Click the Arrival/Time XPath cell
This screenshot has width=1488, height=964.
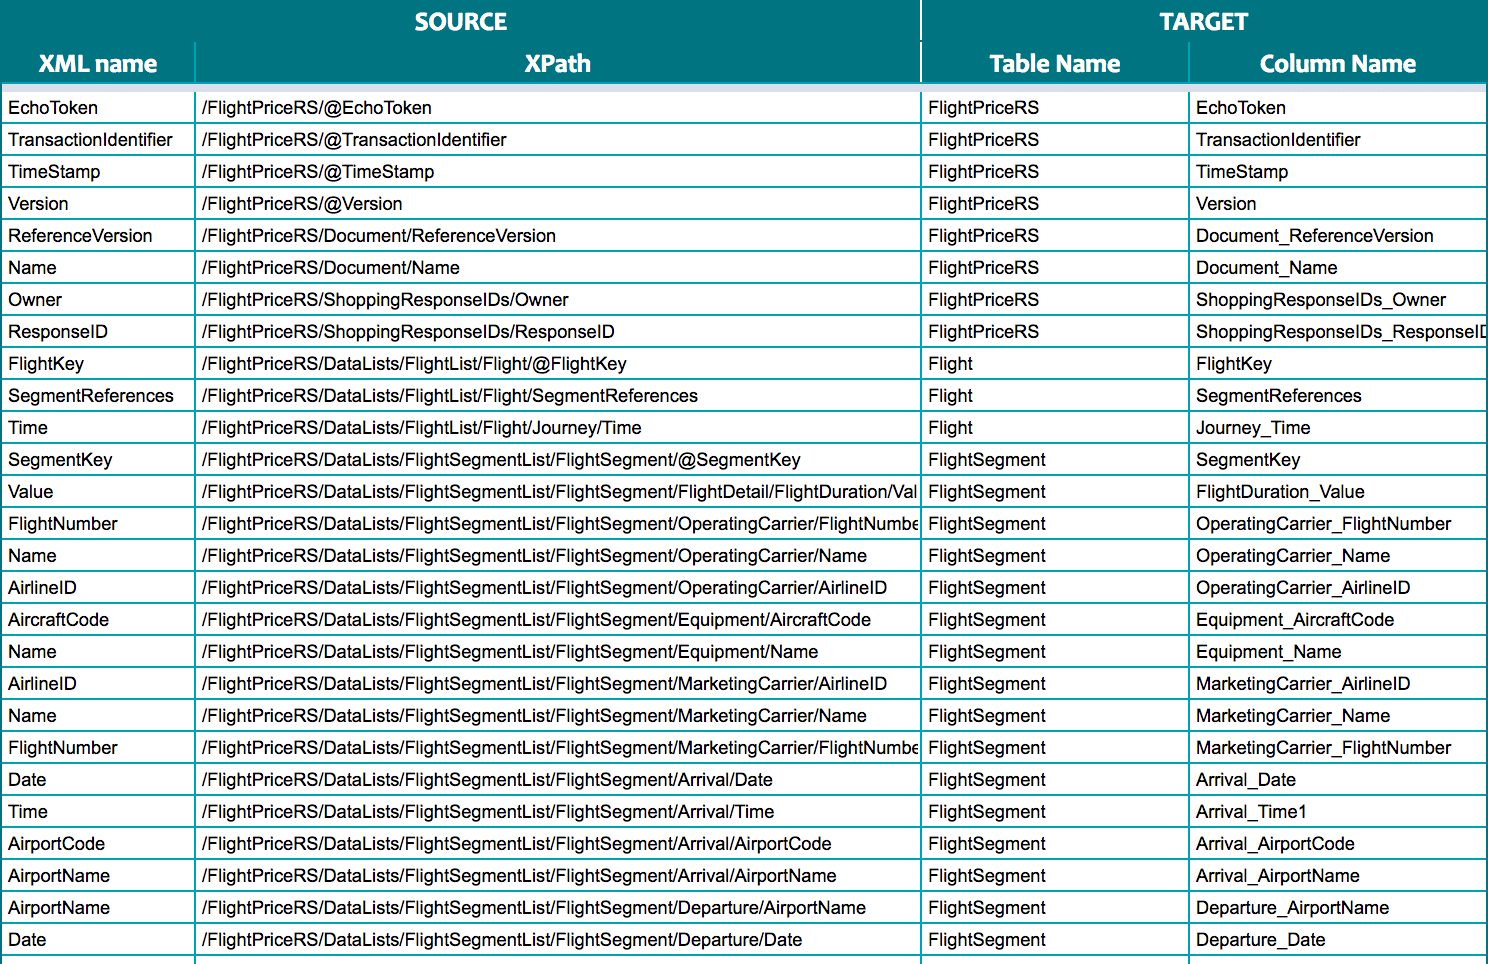pyautogui.click(x=558, y=811)
